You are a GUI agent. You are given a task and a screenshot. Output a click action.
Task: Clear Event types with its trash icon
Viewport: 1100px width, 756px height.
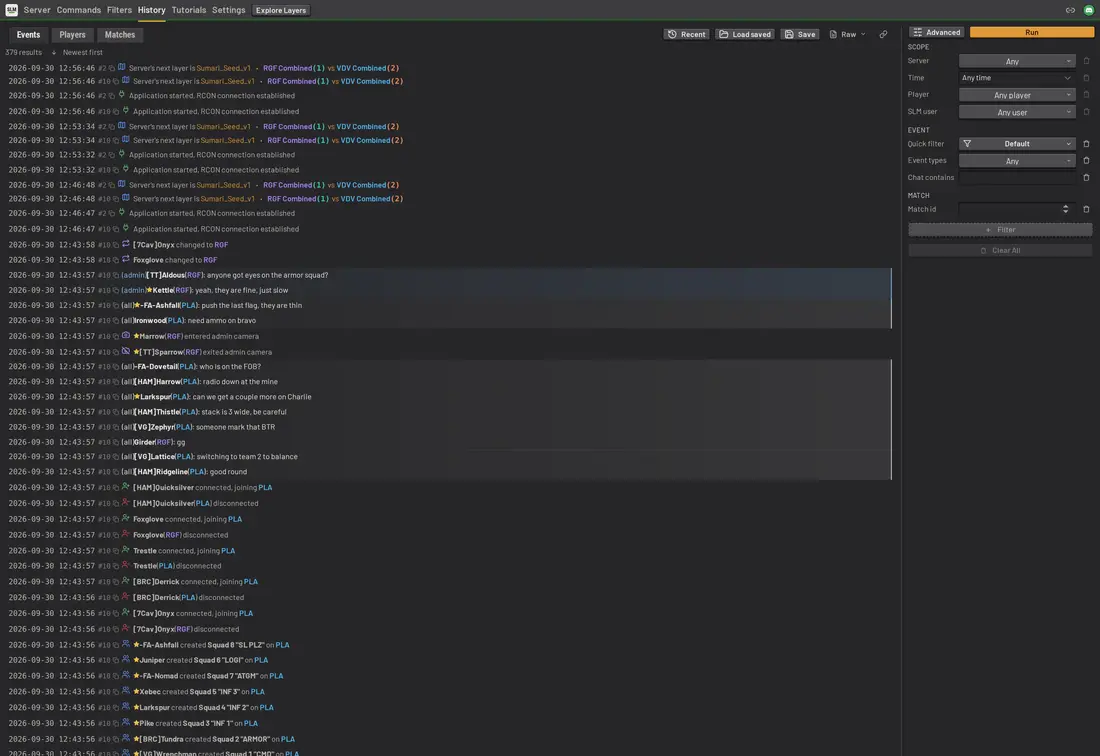tap(1086, 161)
